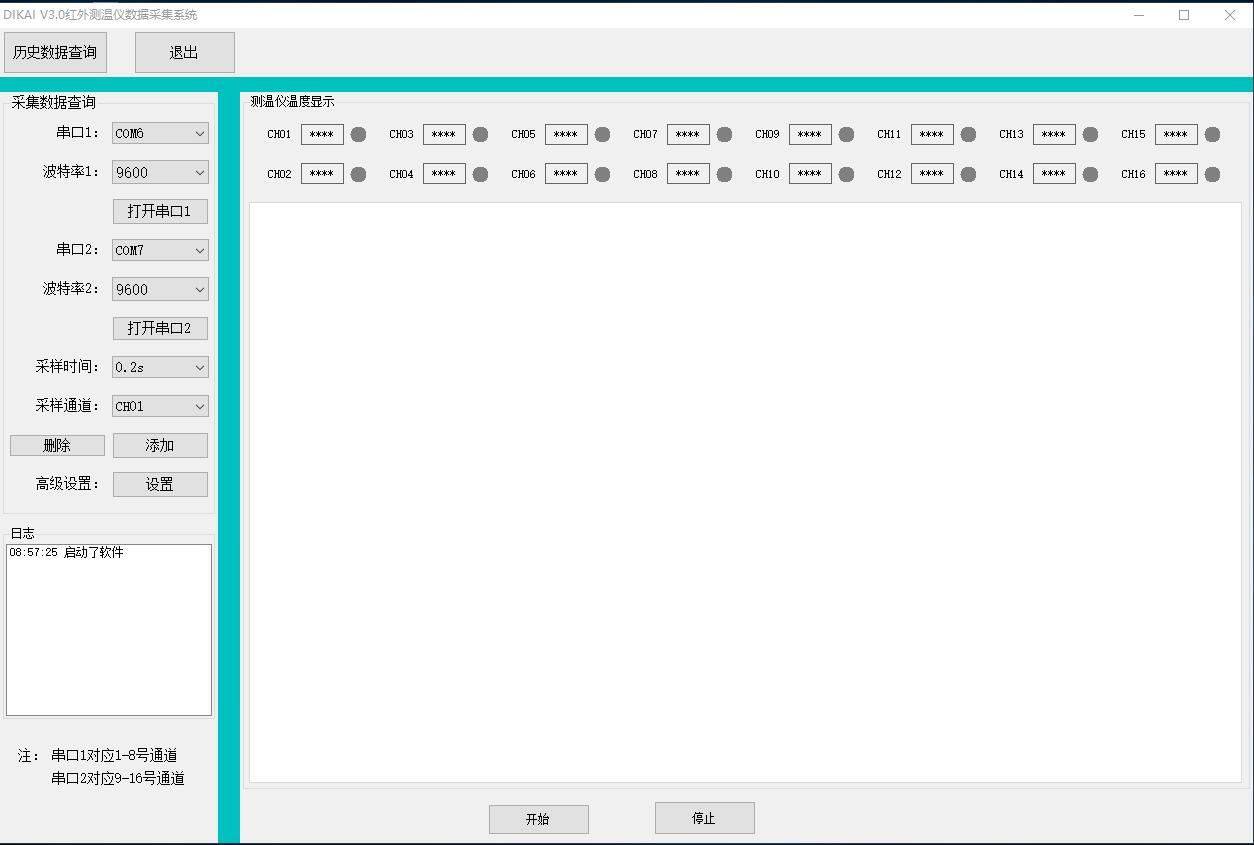
Task: Click the CH02 temperature value field
Action: 322,174
